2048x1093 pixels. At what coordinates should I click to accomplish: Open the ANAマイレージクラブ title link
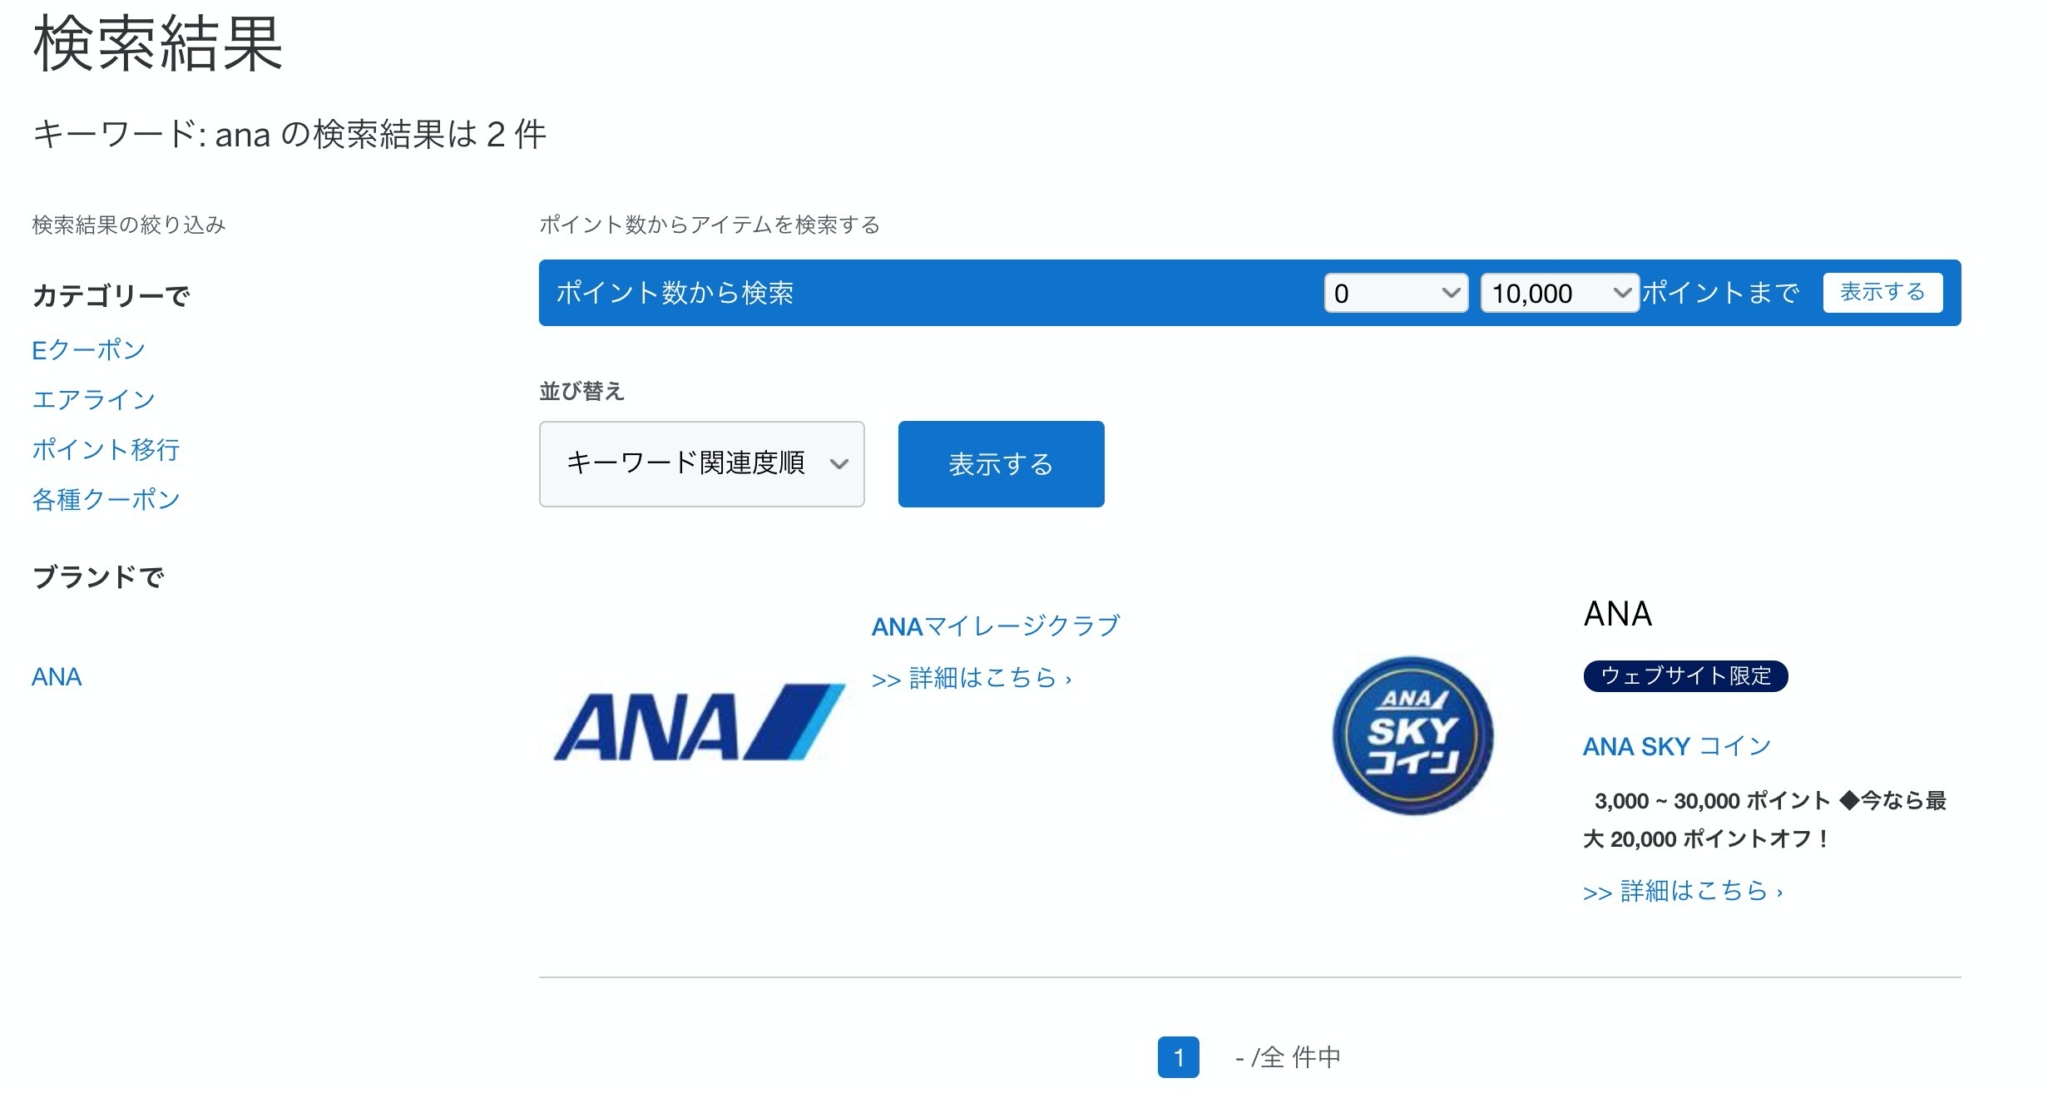click(x=995, y=626)
